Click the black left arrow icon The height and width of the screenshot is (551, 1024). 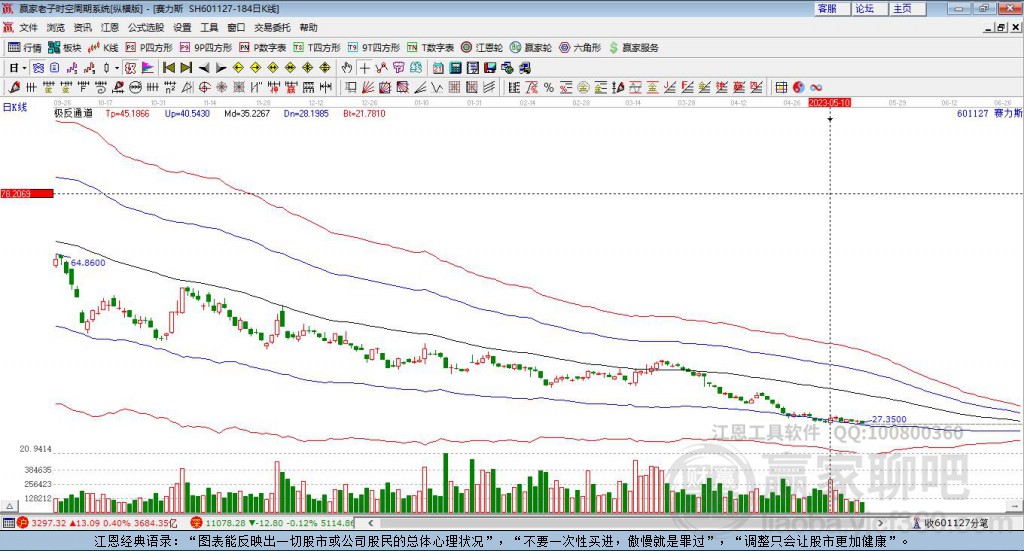204,68
